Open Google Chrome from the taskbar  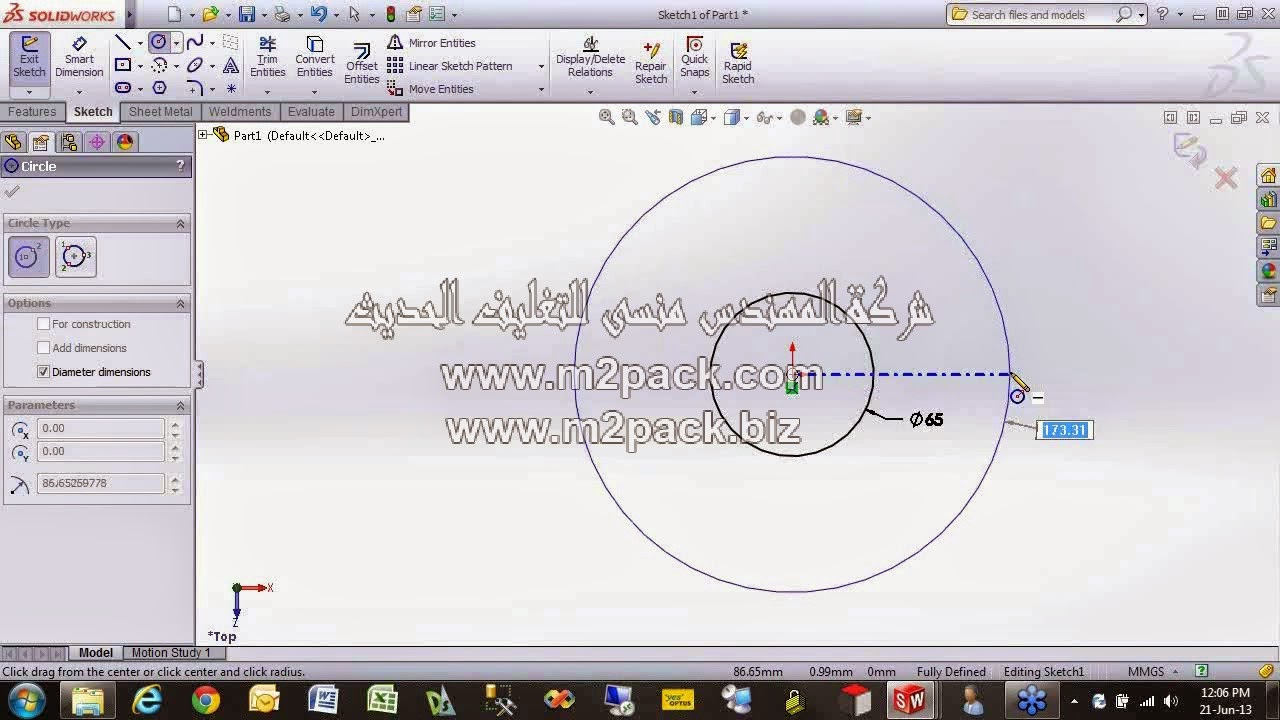coord(206,700)
